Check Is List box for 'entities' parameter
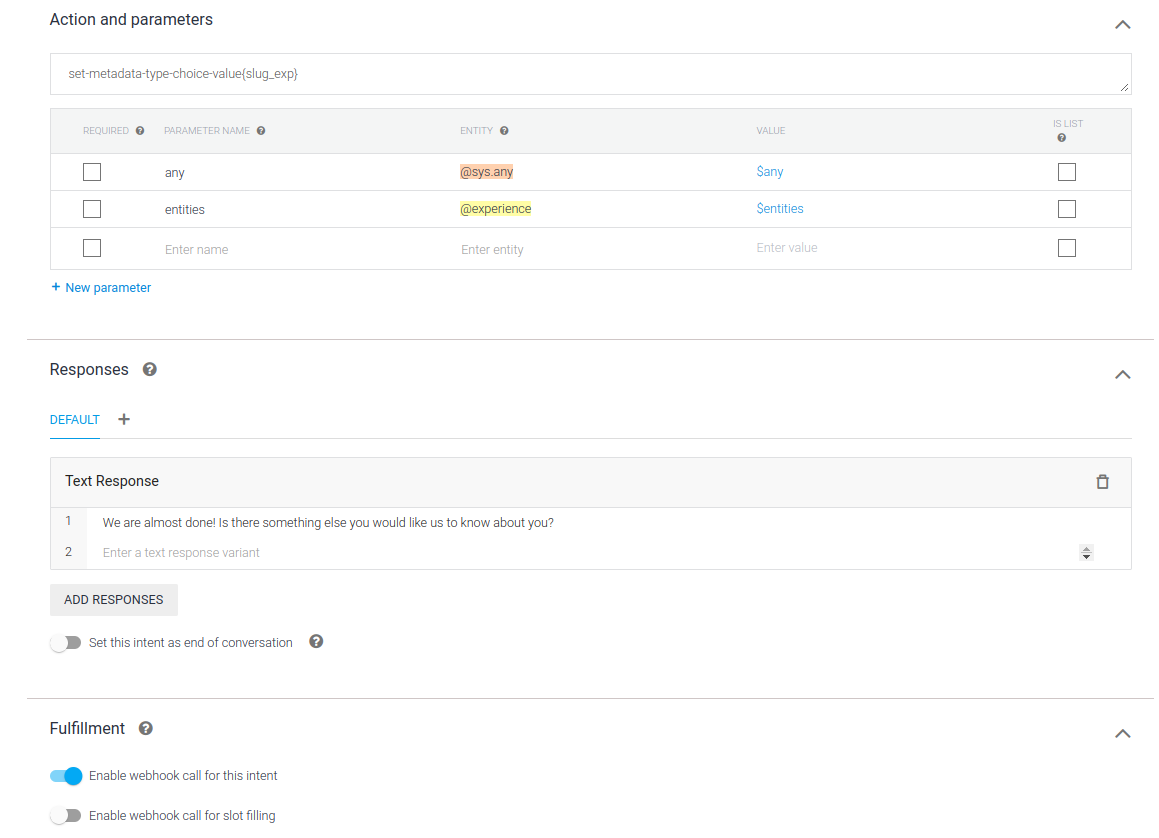The image size is (1159, 838). pos(1067,209)
